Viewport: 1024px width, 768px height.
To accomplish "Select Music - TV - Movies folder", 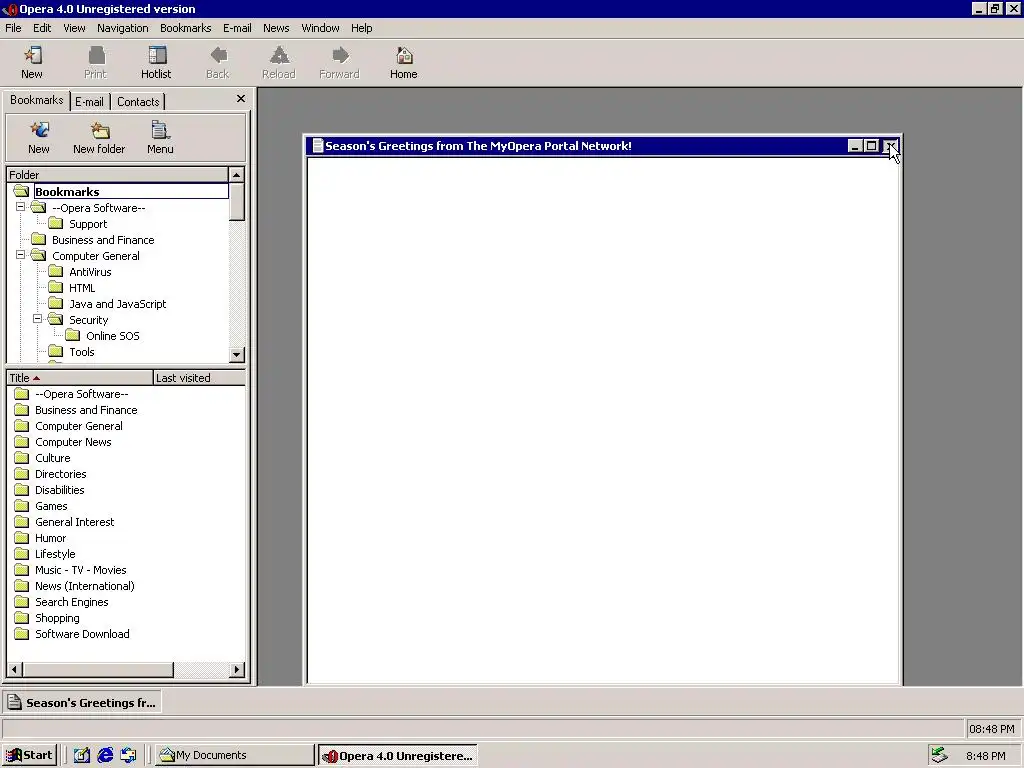I will [x=80, y=570].
